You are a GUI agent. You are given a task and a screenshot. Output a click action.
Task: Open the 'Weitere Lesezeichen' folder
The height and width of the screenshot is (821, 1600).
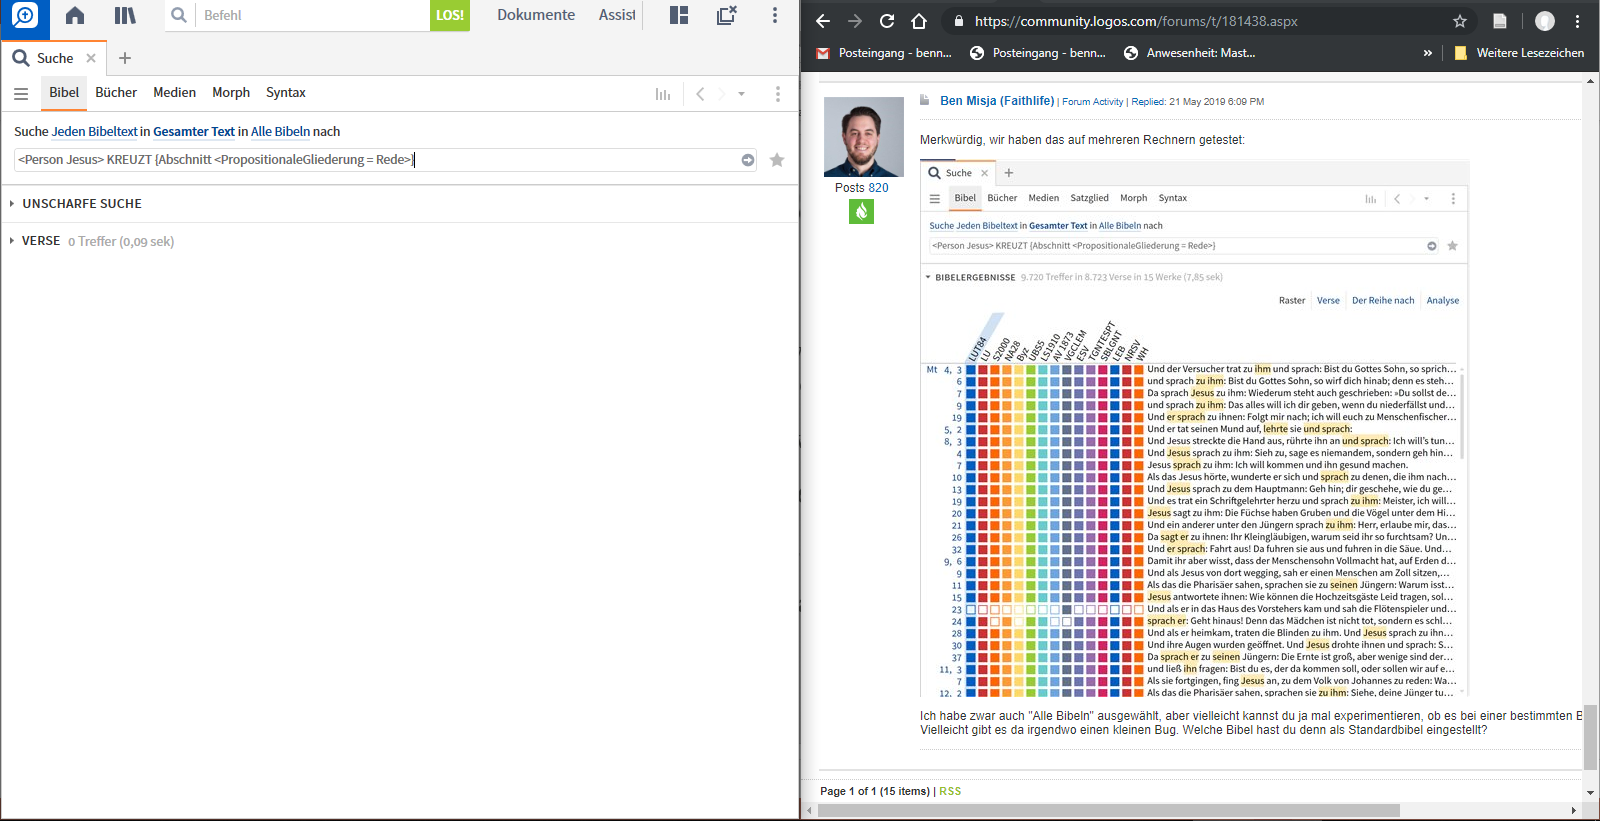click(1519, 53)
